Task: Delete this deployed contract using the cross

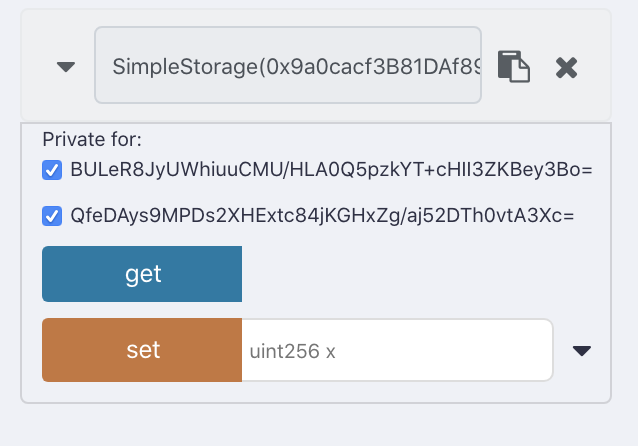Action: (566, 67)
